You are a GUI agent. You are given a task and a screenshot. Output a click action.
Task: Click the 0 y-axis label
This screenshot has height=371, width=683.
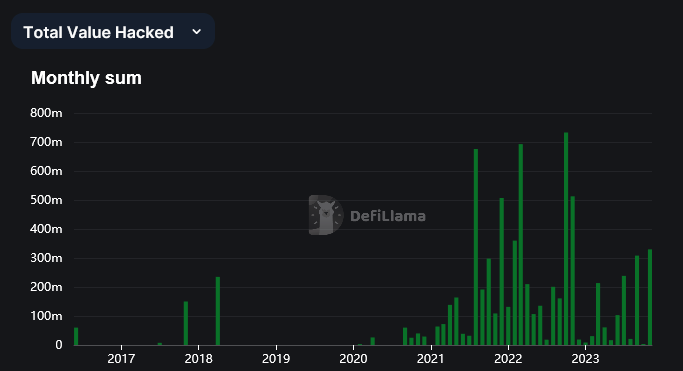[59, 345]
